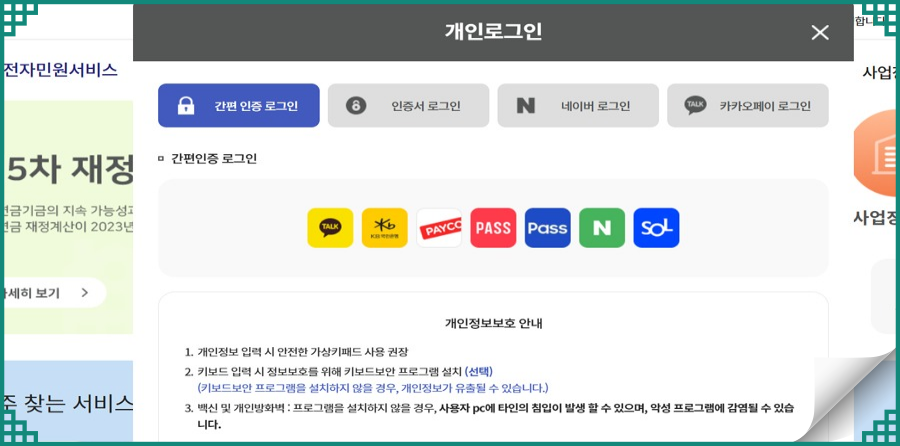
Task: Choose Shinhan SOL authentication icon
Action: point(657,228)
